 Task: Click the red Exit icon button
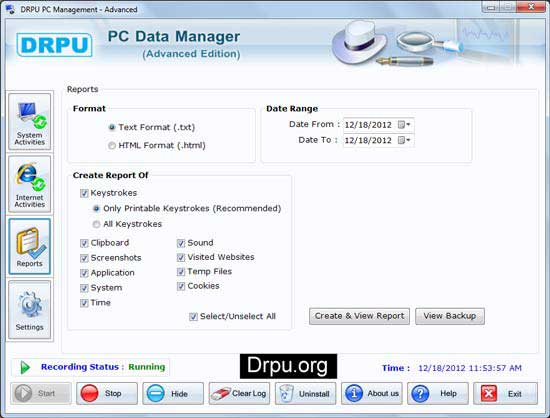pyautogui.click(x=489, y=393)
